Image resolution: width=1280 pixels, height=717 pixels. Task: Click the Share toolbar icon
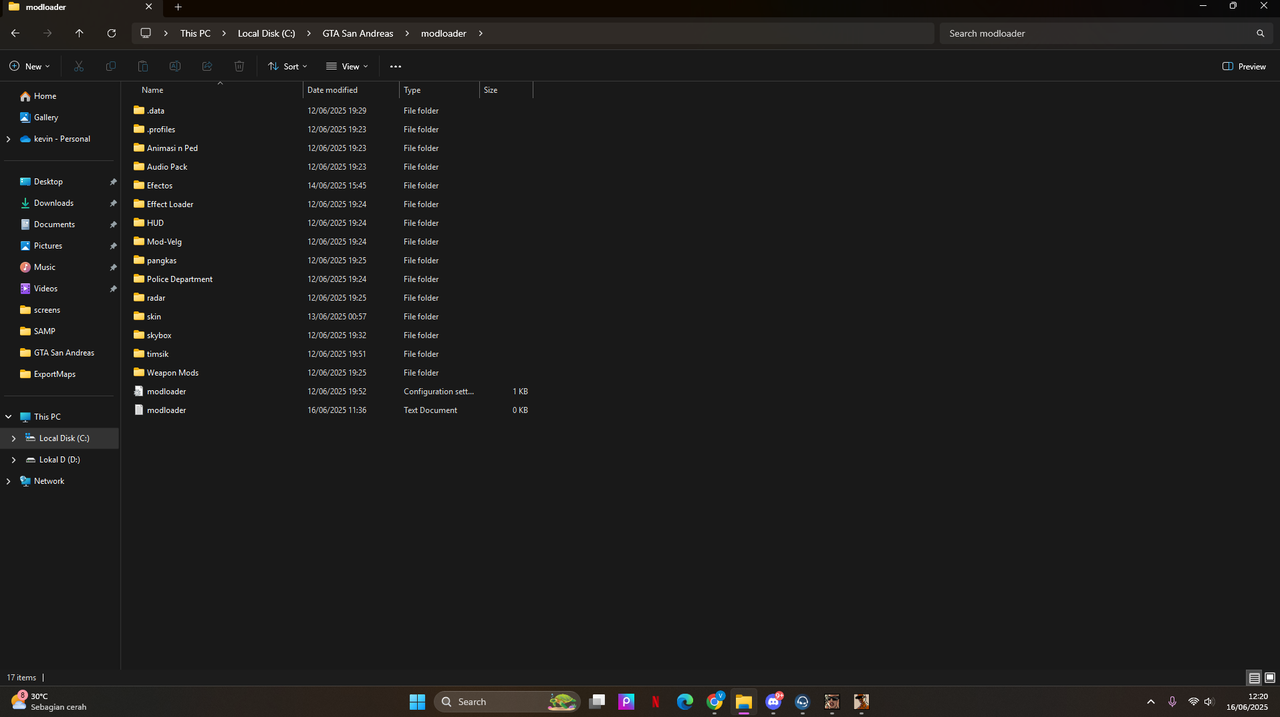tap(207, 66)
